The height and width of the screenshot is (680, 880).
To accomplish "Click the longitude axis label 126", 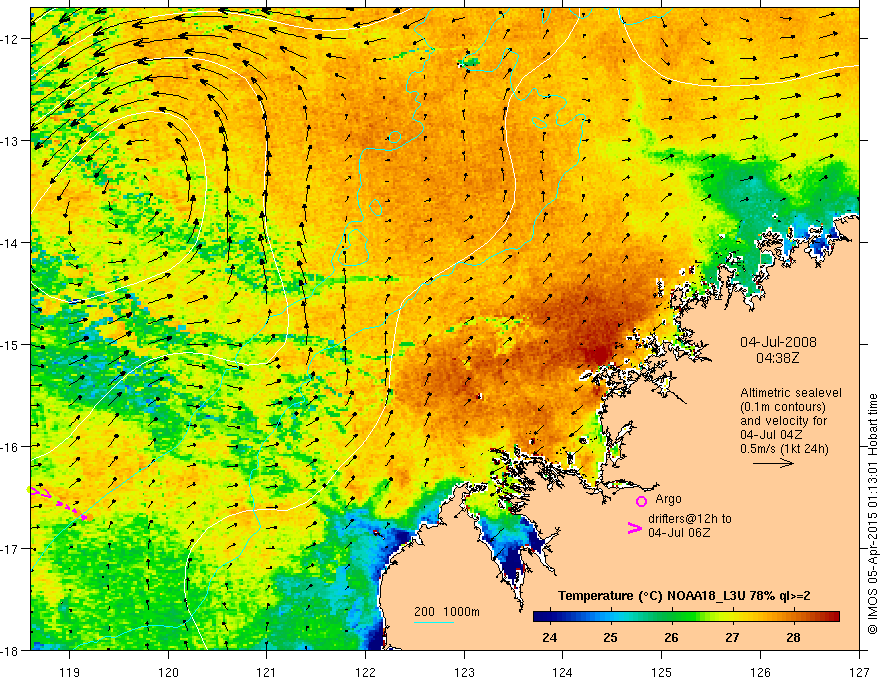I will click(x=760, y=672).
